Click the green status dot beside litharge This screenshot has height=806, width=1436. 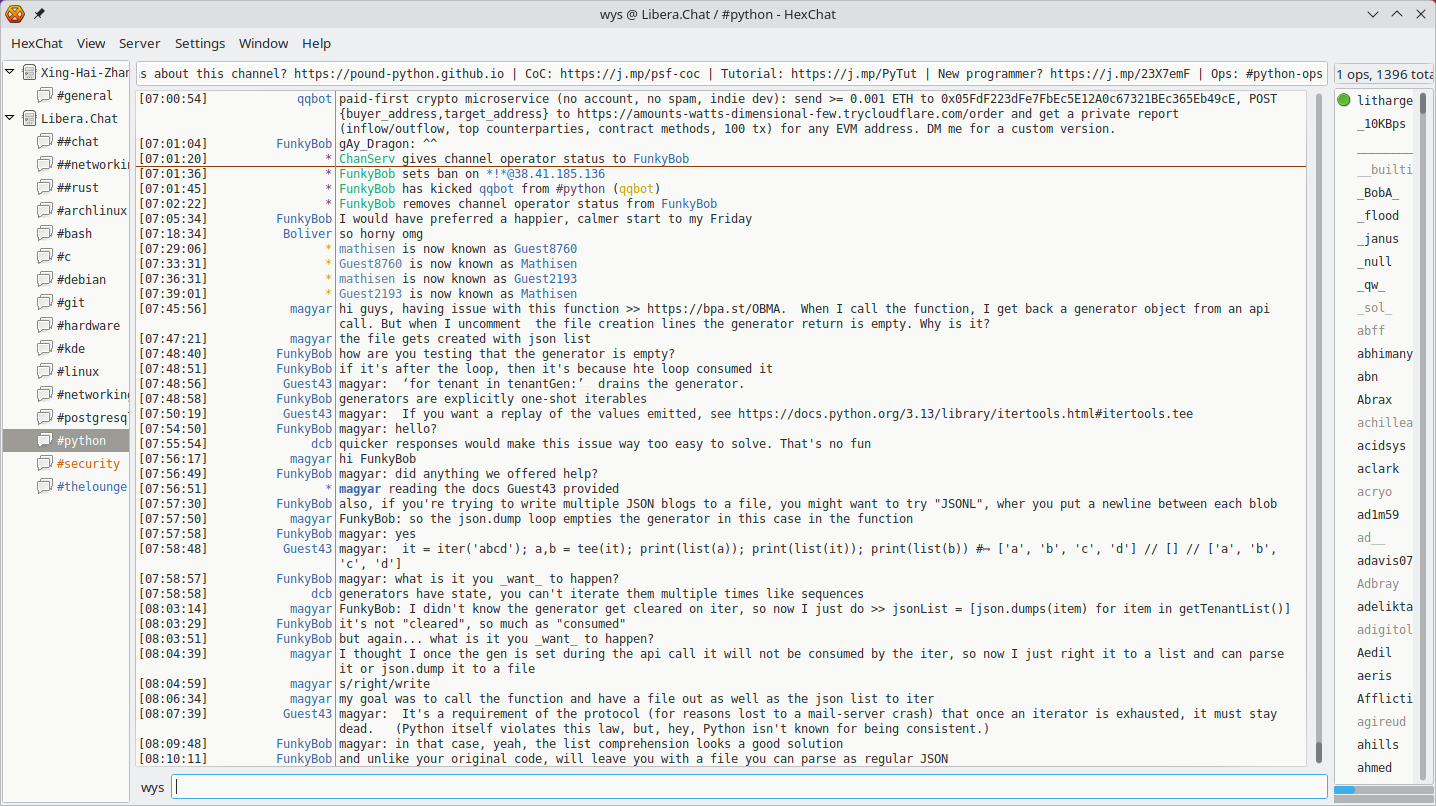(x=1344, y=100)
